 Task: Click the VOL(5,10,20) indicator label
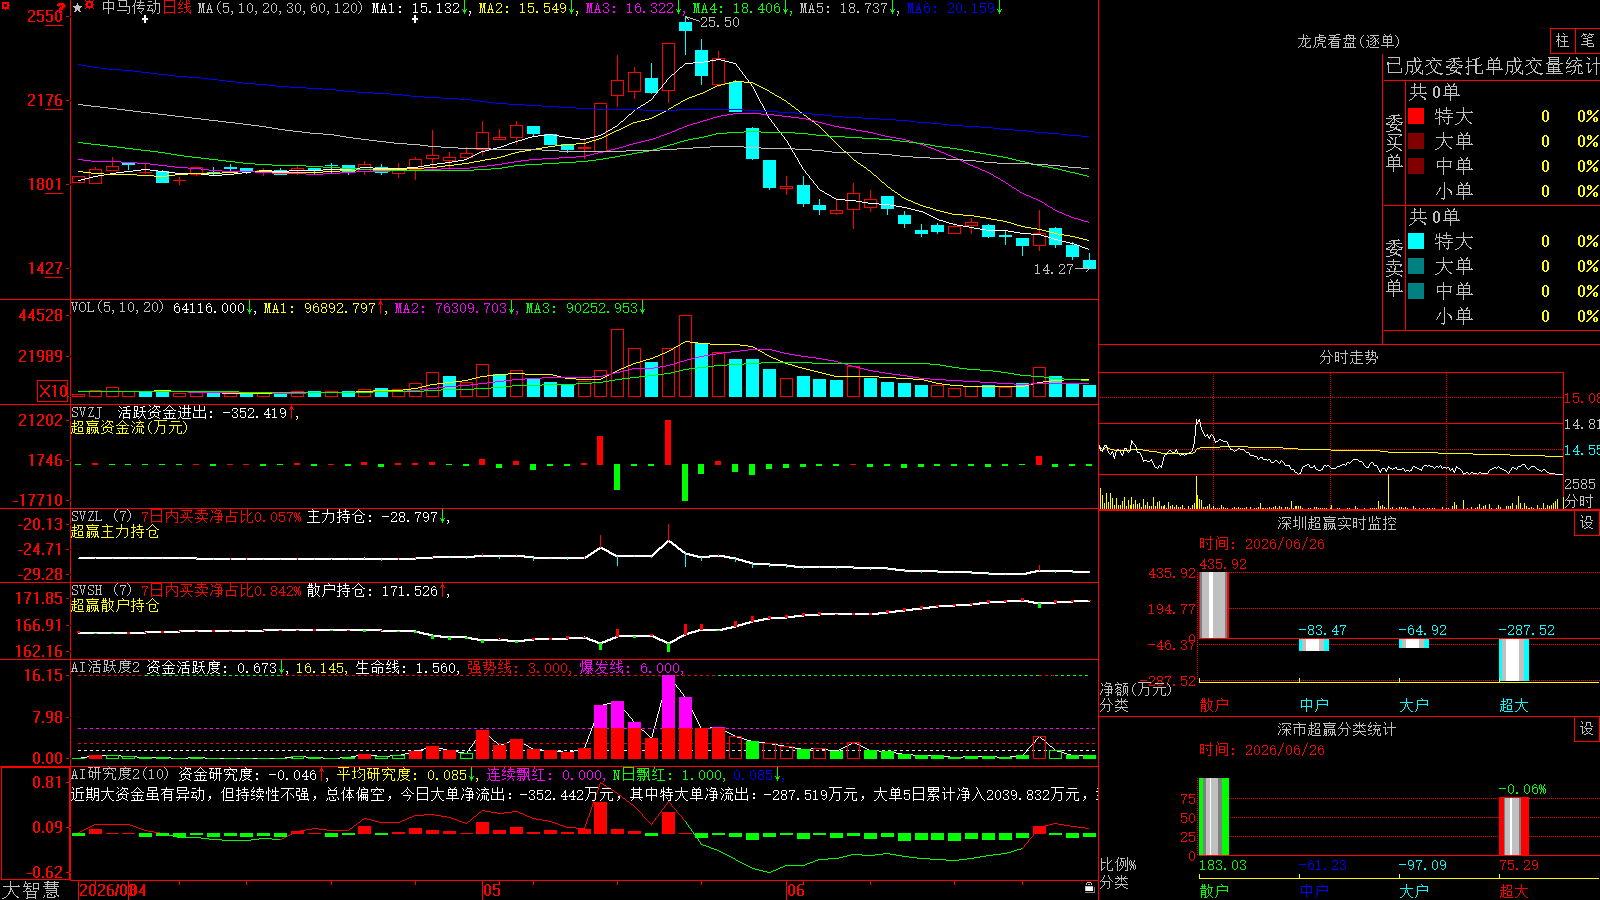(x=117, y=308)
